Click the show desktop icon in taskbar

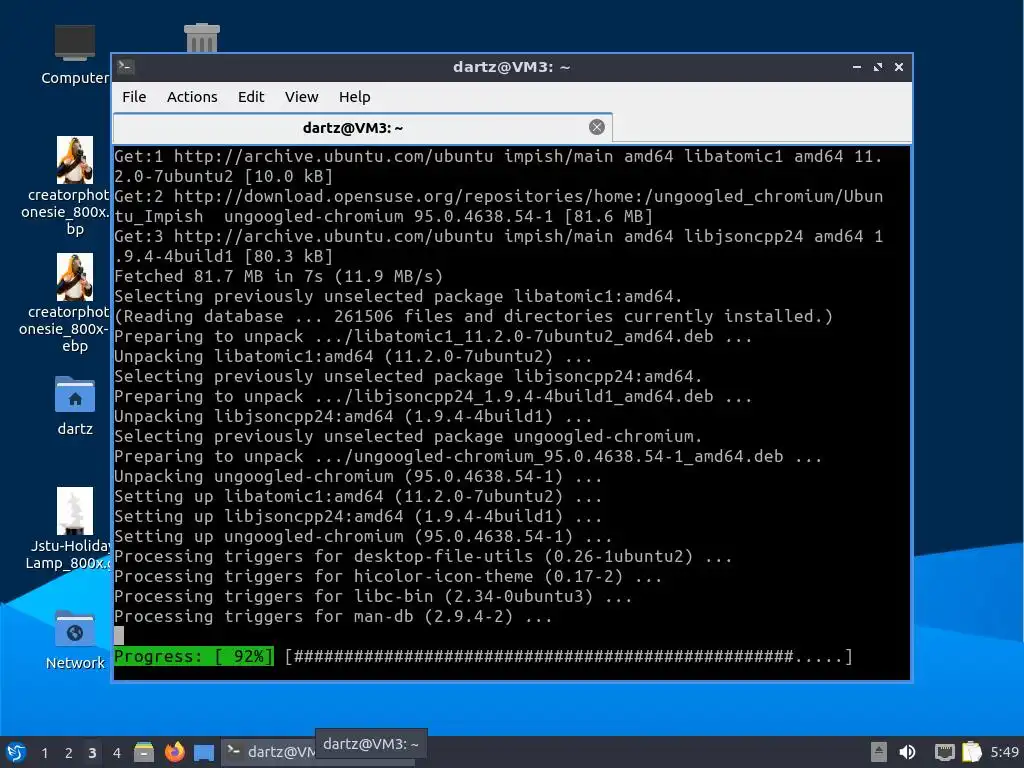click(x=204, y=753)
